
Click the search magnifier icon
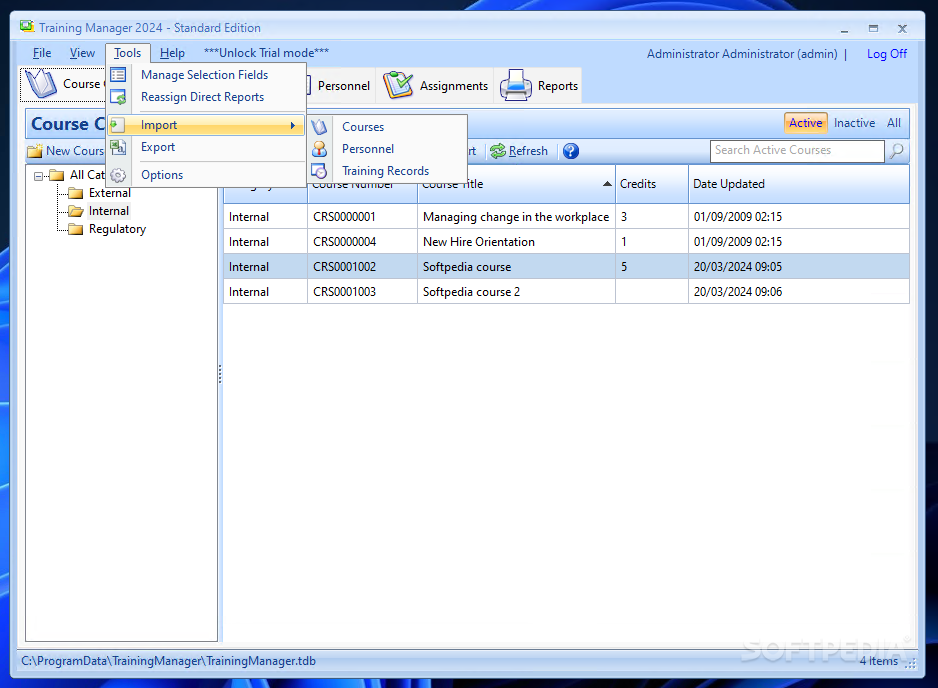coord(896,151)
